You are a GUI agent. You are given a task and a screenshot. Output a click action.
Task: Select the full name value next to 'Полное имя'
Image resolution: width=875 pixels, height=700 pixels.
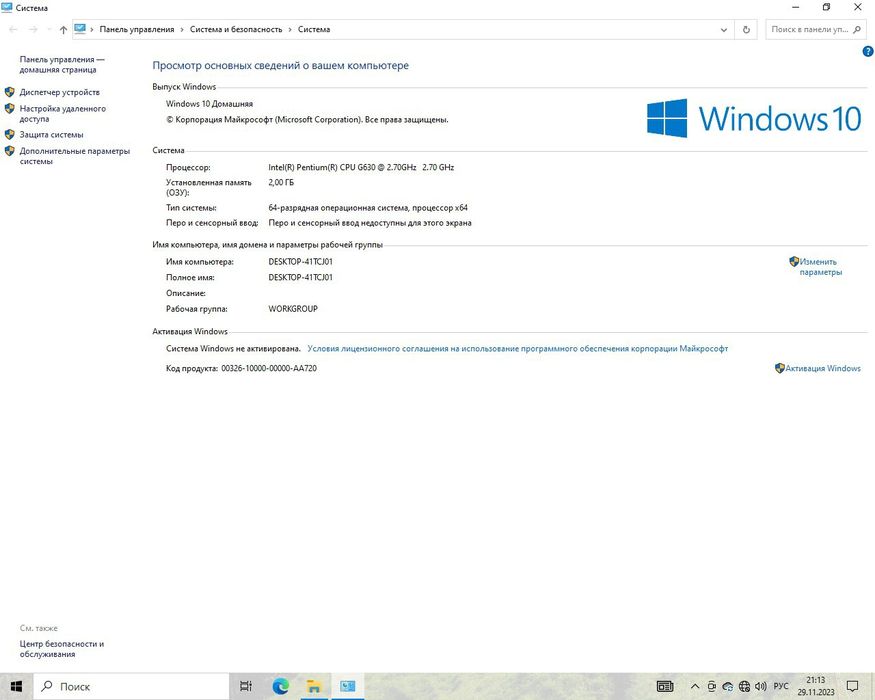tap(300, 277)
